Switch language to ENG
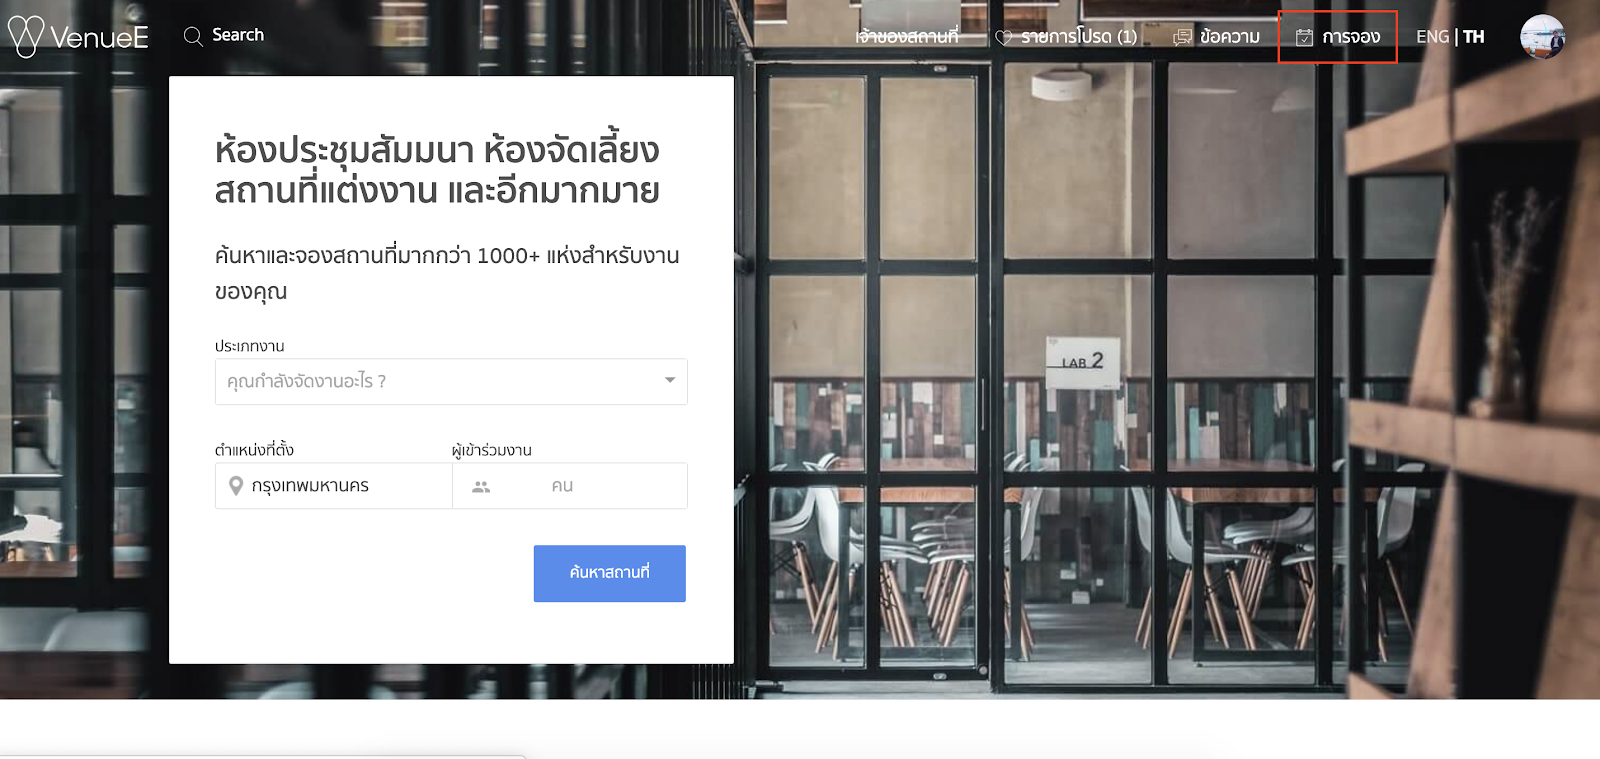 [x=1432, y=37]
